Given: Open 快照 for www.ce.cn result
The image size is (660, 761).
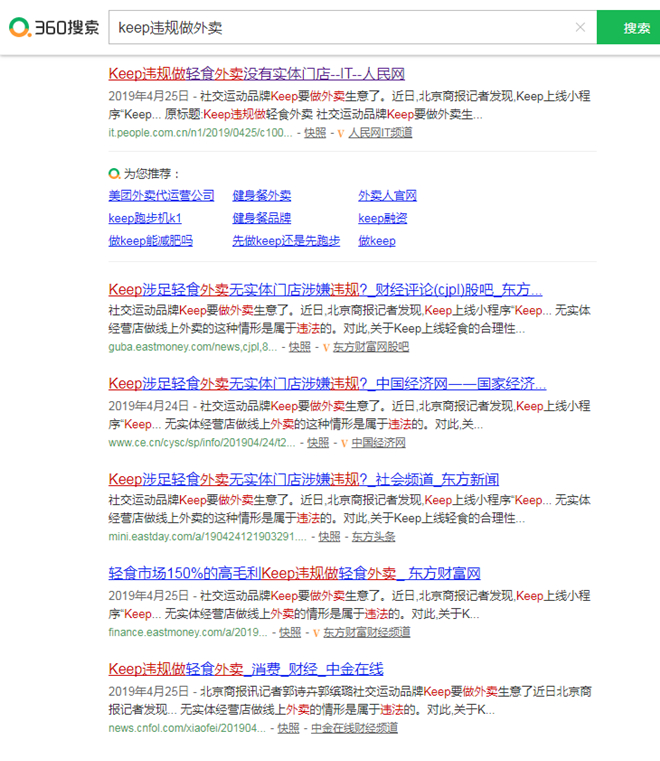Looking at the screenshot, I should (318, 443).
